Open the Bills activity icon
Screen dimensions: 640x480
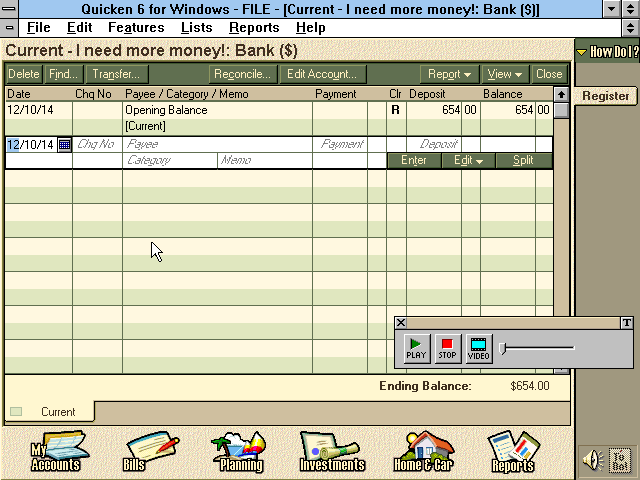click(x=149, y=452)
